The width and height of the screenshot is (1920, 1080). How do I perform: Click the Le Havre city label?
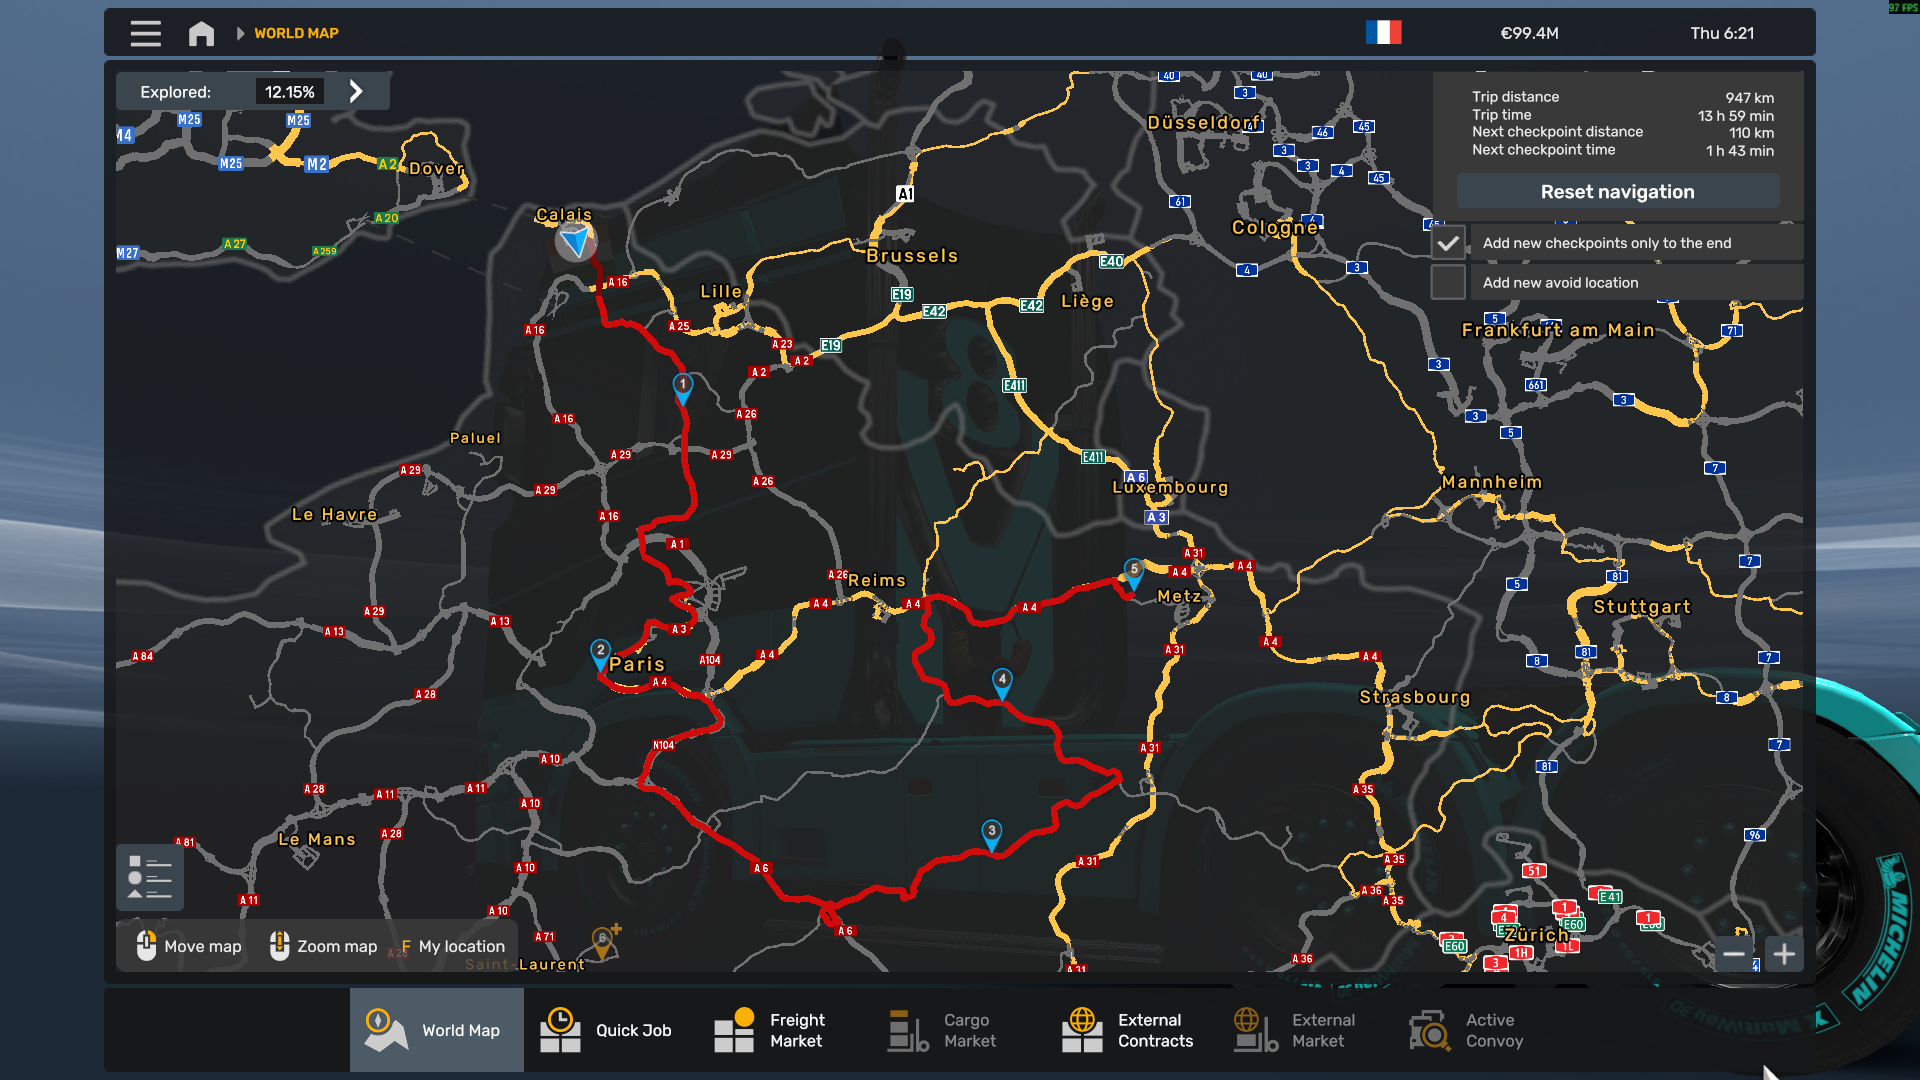334,514
